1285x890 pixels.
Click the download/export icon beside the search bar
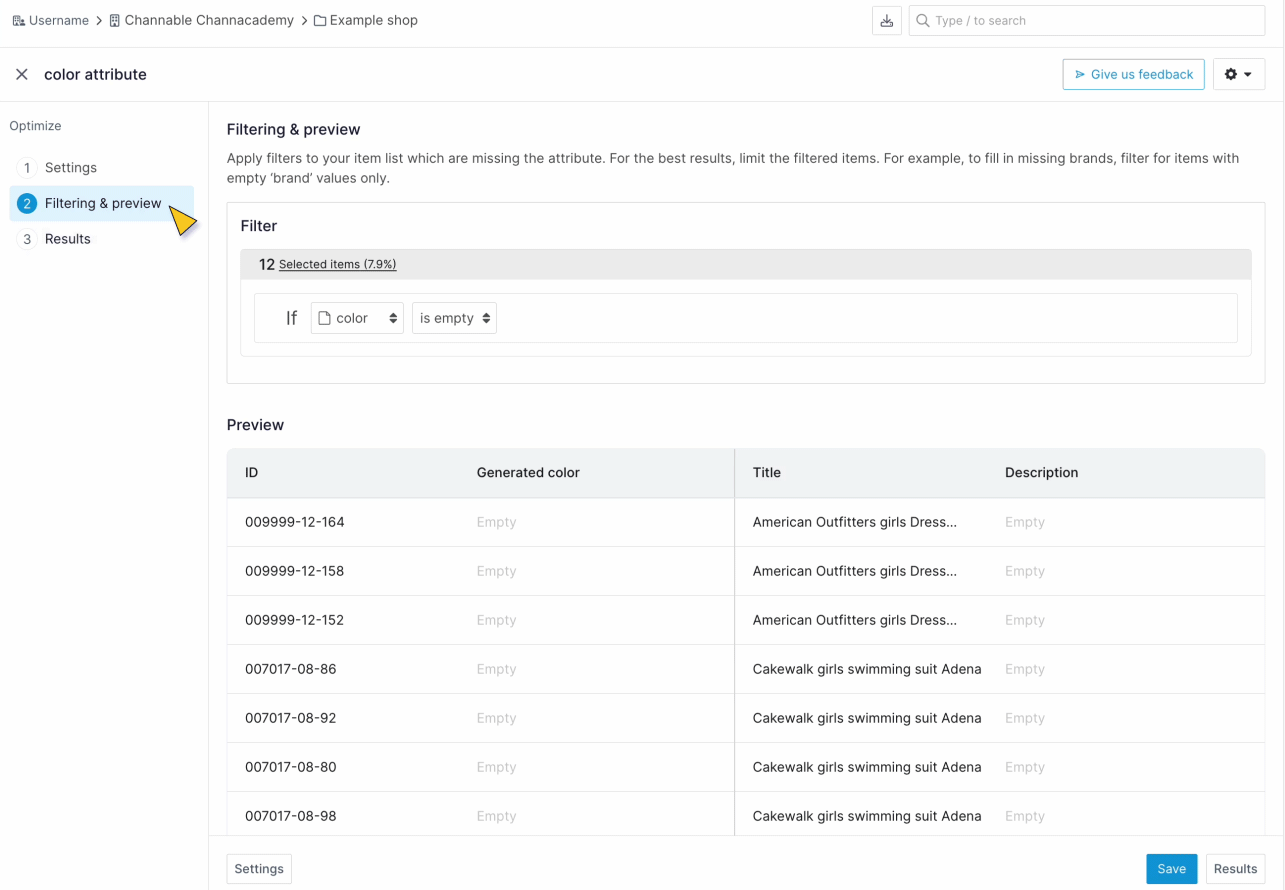point(886,20)
